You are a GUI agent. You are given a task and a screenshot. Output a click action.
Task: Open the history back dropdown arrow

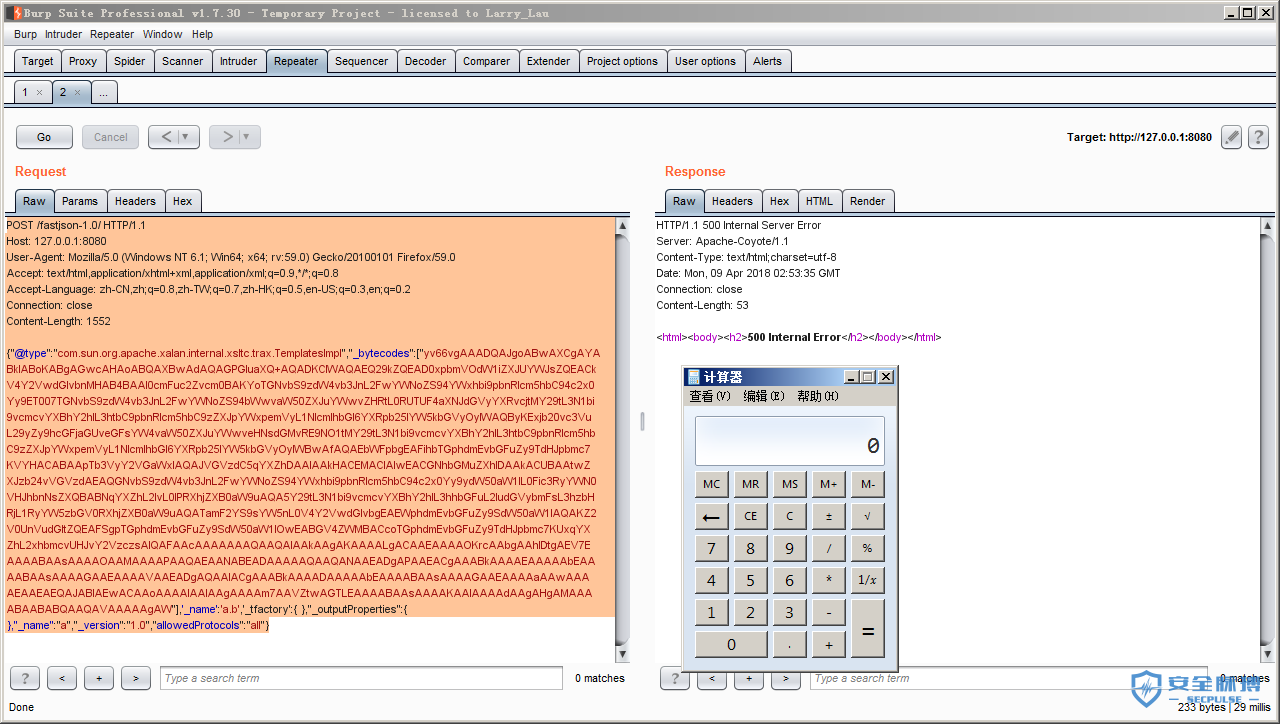186,137
